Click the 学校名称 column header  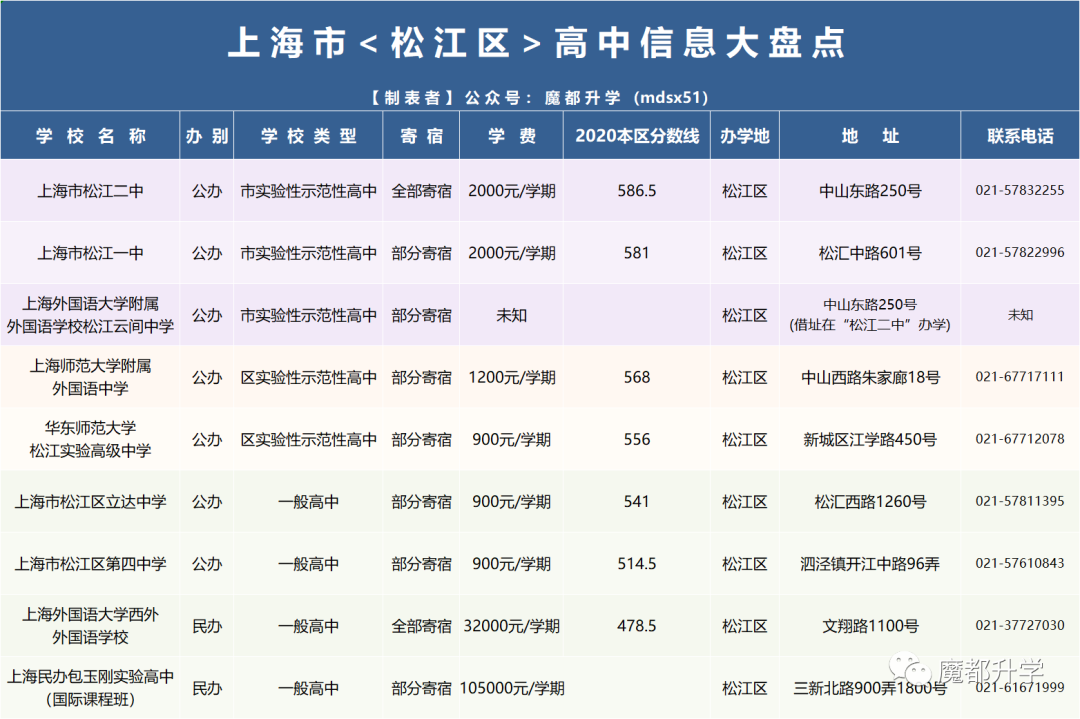(x=90, y=136)
